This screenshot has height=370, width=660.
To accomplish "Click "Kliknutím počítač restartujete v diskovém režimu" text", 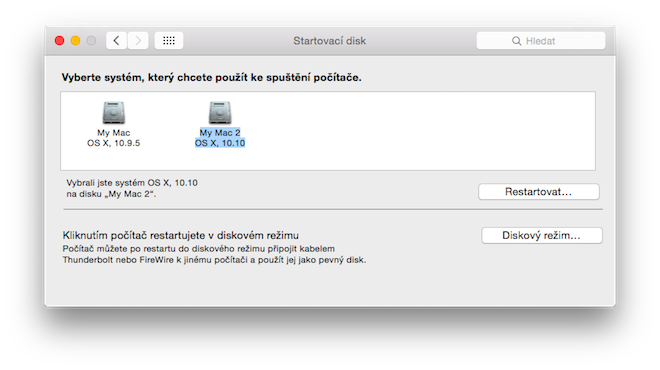I will click(181, 235).
